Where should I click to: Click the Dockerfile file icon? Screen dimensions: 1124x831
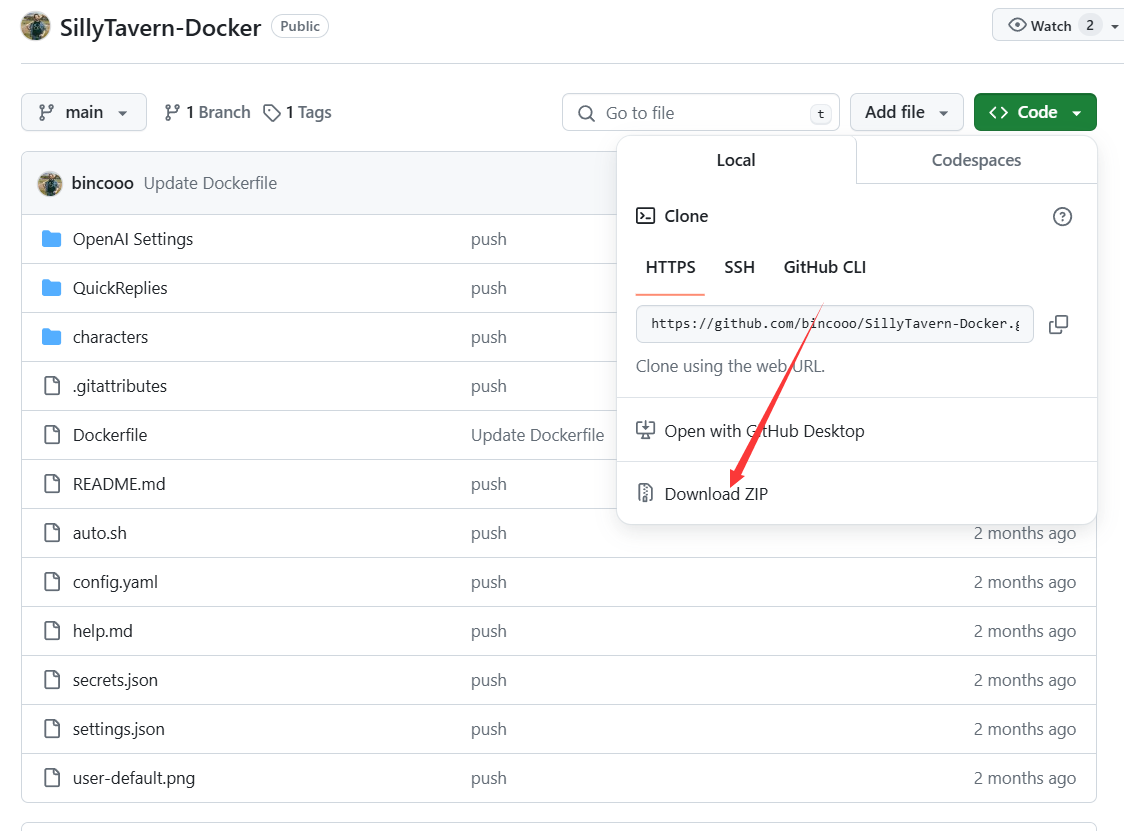pos(52,435)
